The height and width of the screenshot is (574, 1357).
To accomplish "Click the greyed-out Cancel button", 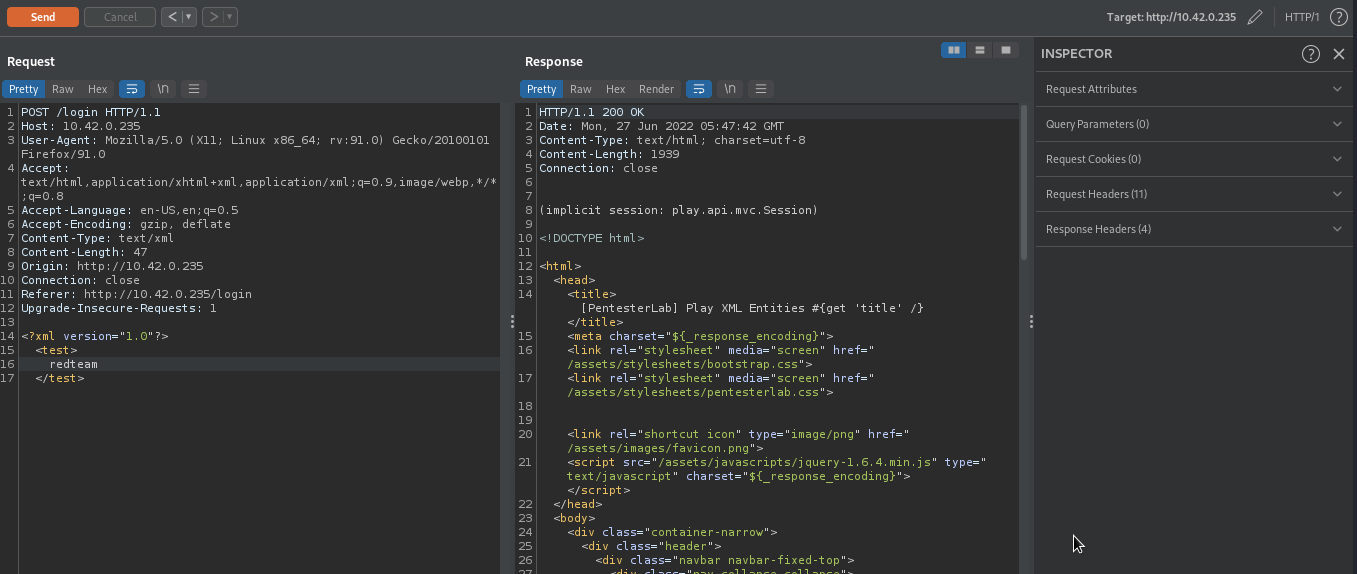I will pyautogui.click(x=120, y=17).
